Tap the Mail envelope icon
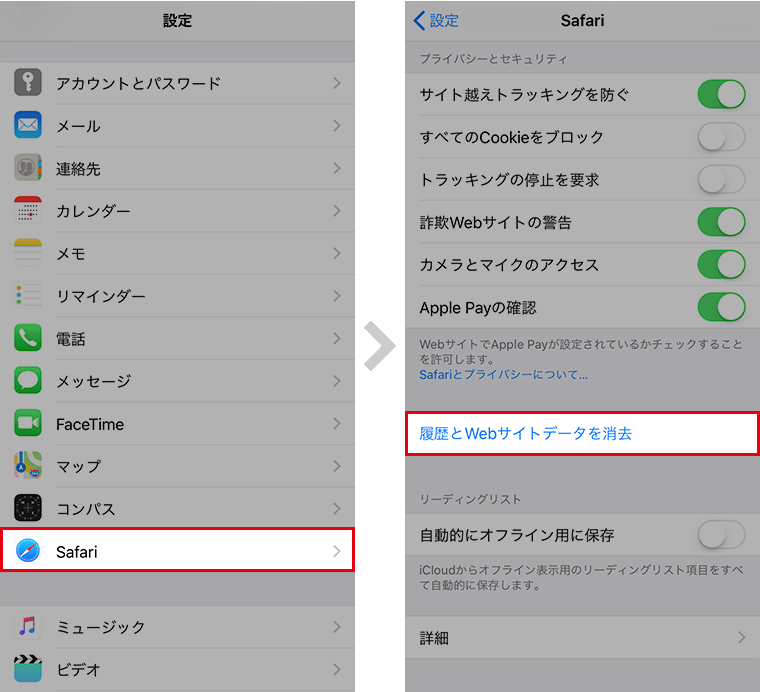Image resolution: width=760 pixels, height=692 pixels. click(28, 125)
